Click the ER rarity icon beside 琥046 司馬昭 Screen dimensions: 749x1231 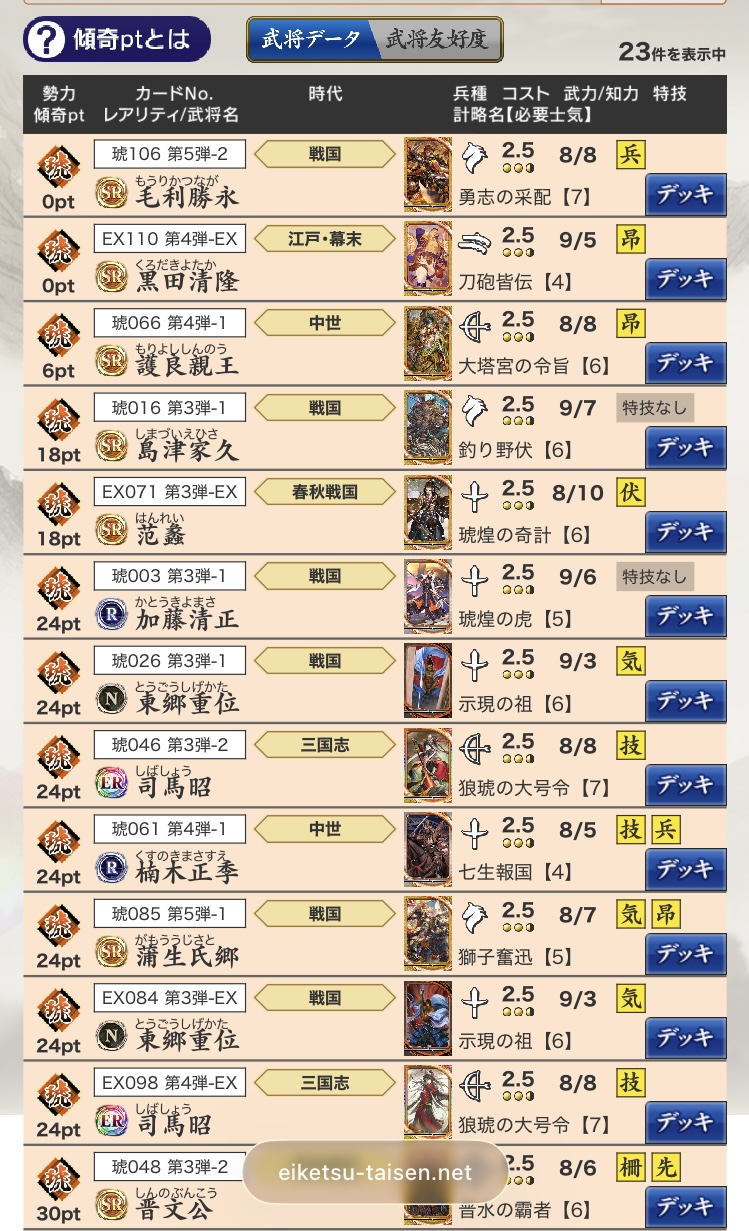111,782
